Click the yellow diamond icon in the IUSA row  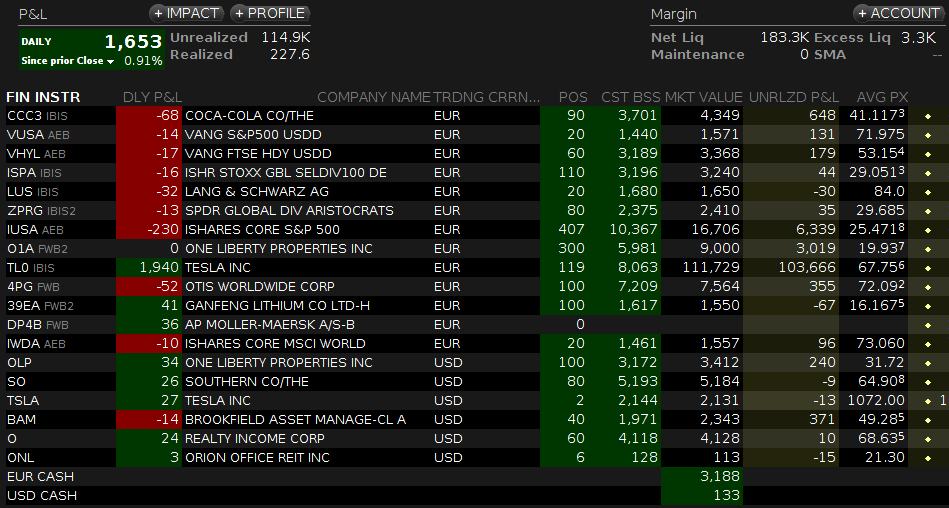point(927,230)
